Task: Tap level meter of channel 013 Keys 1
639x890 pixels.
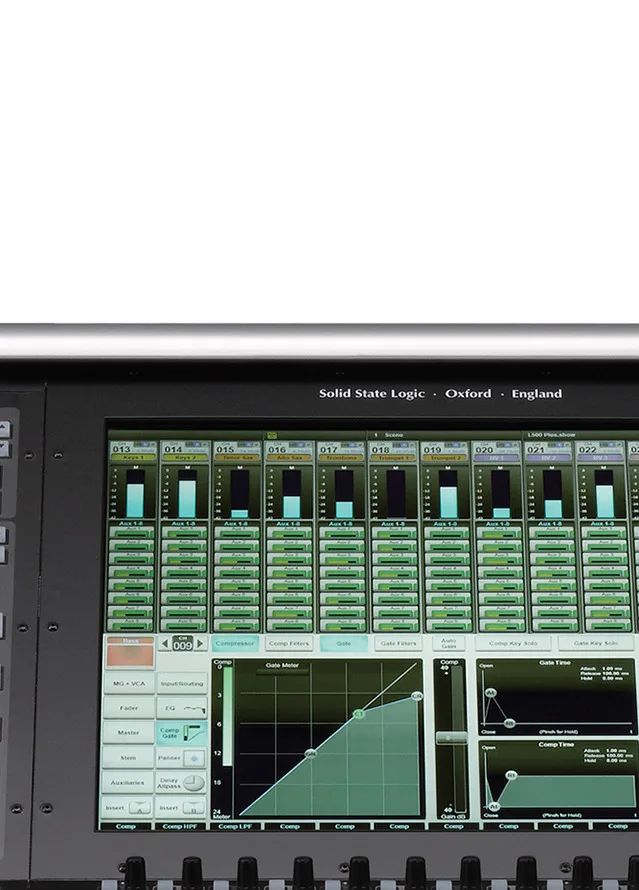Action: pos(135,493)
